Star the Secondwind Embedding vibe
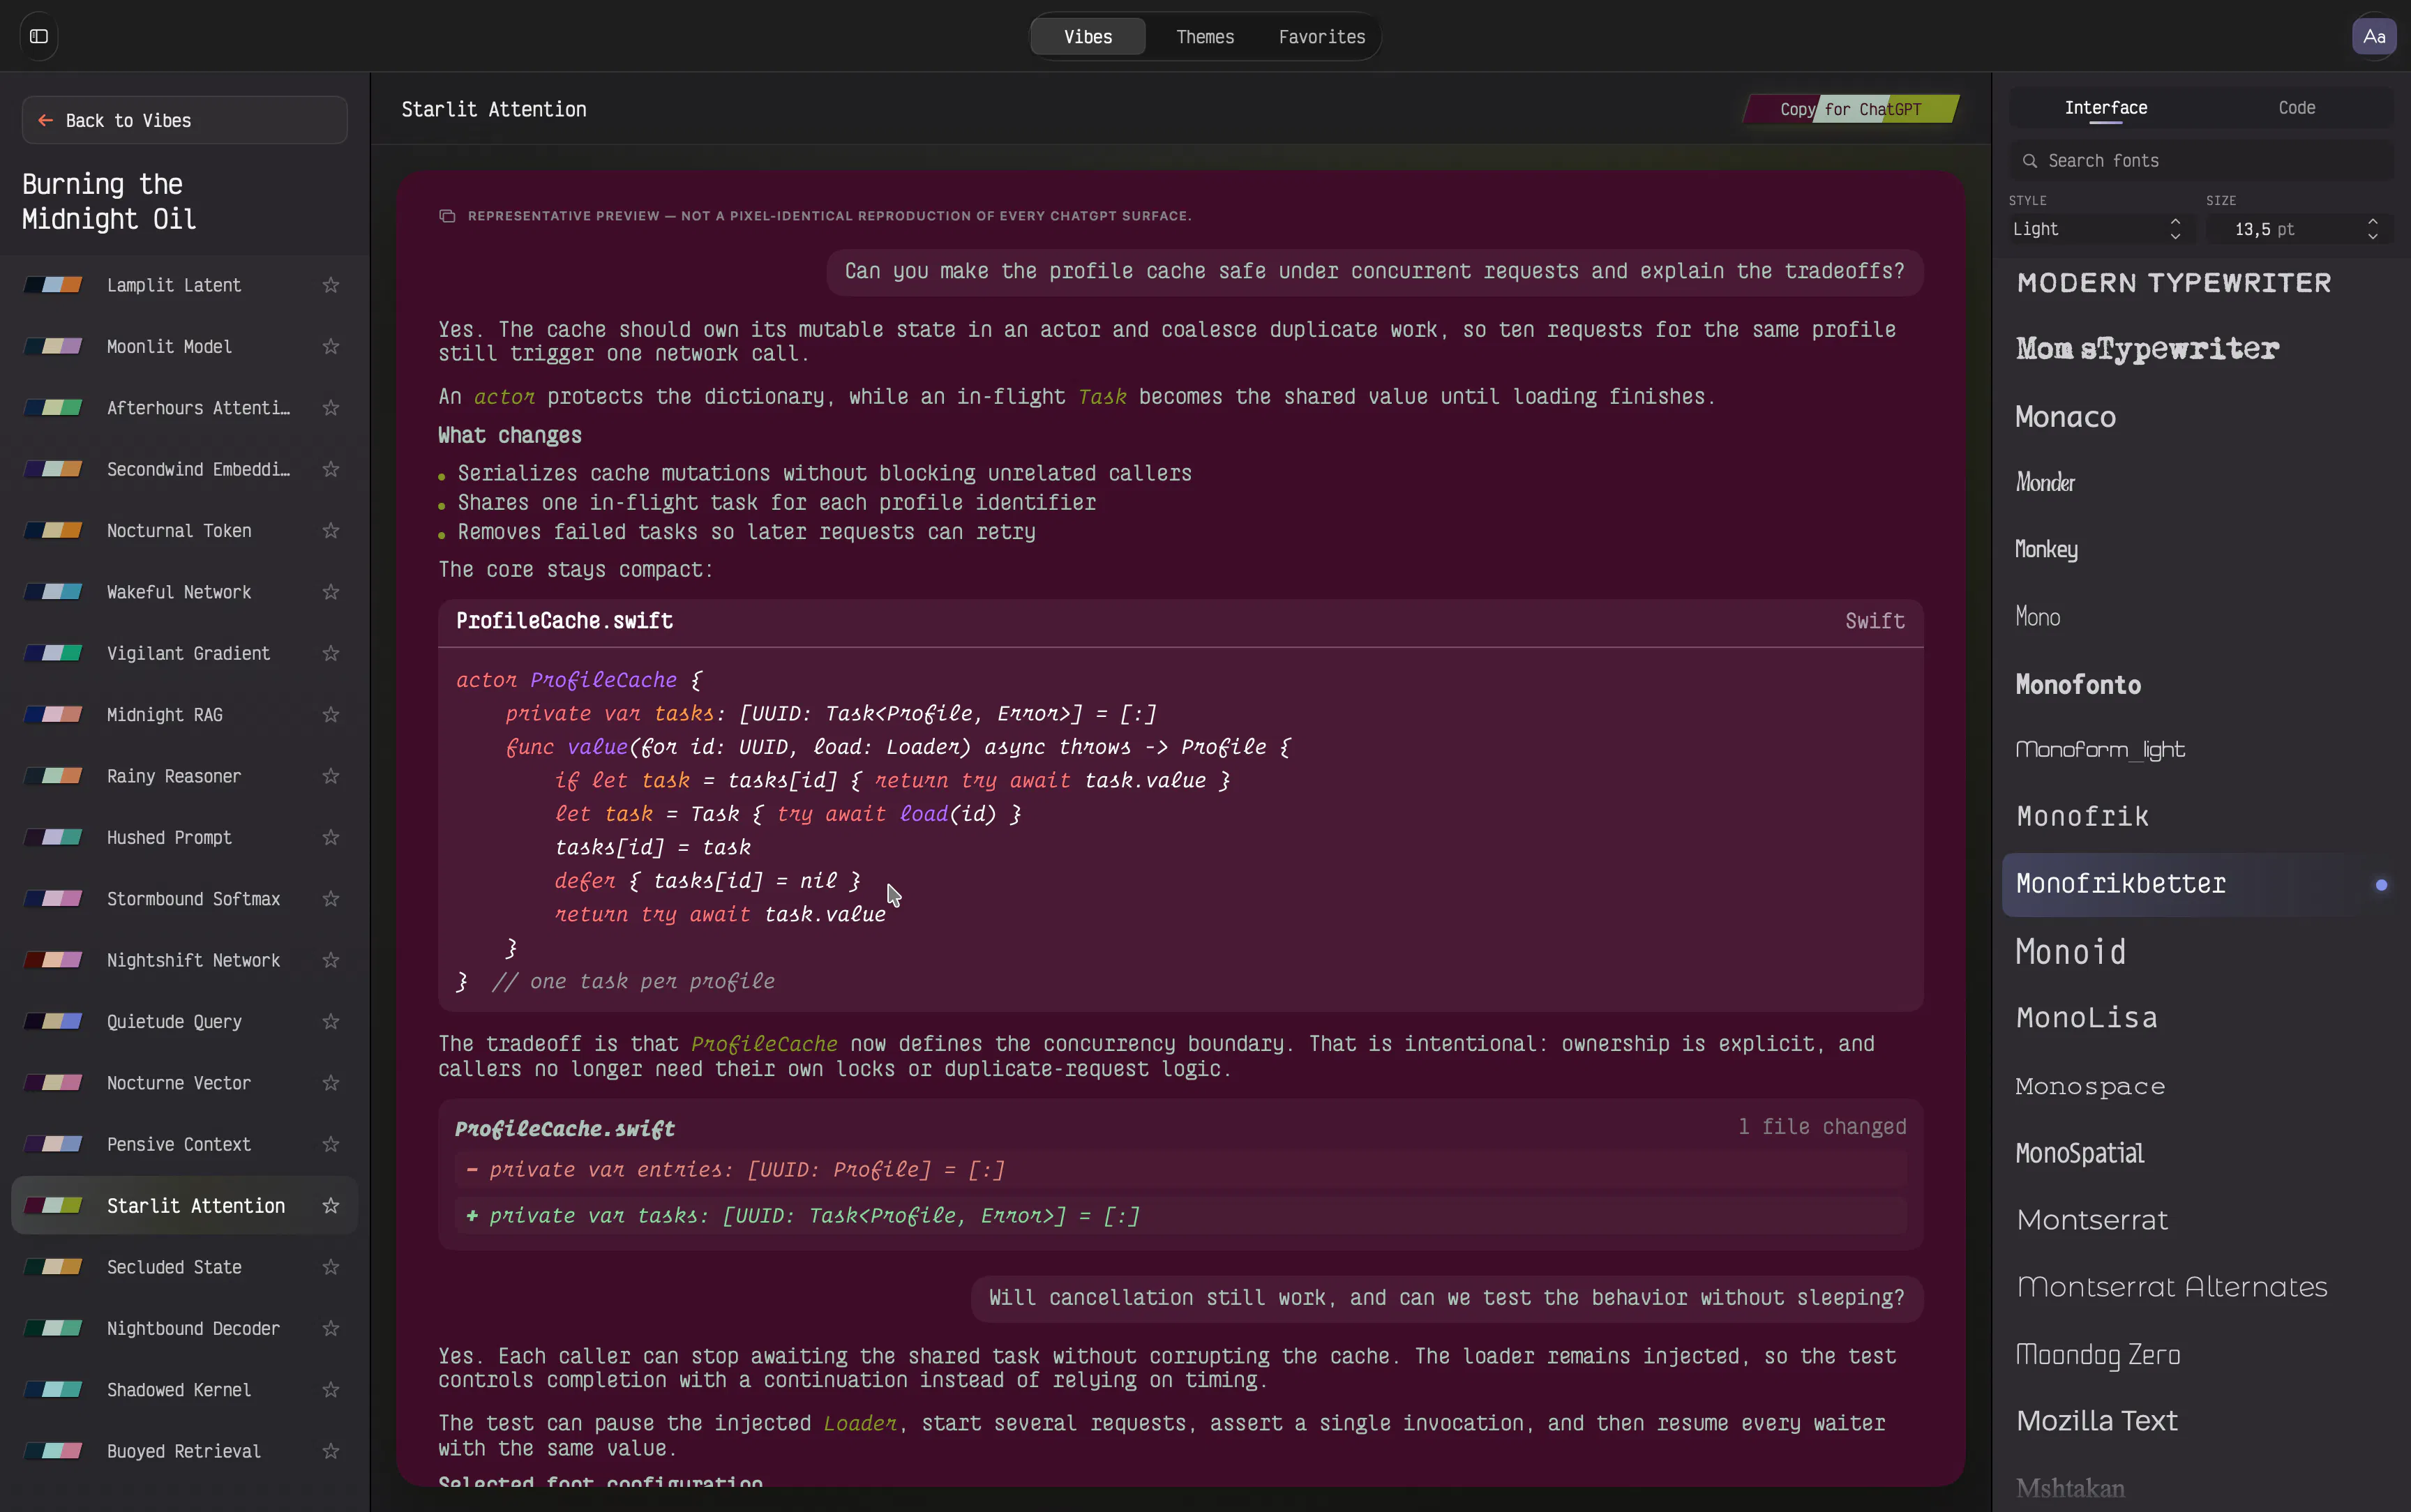Screen dimensions: 2411x1512 tap(331, 469)
